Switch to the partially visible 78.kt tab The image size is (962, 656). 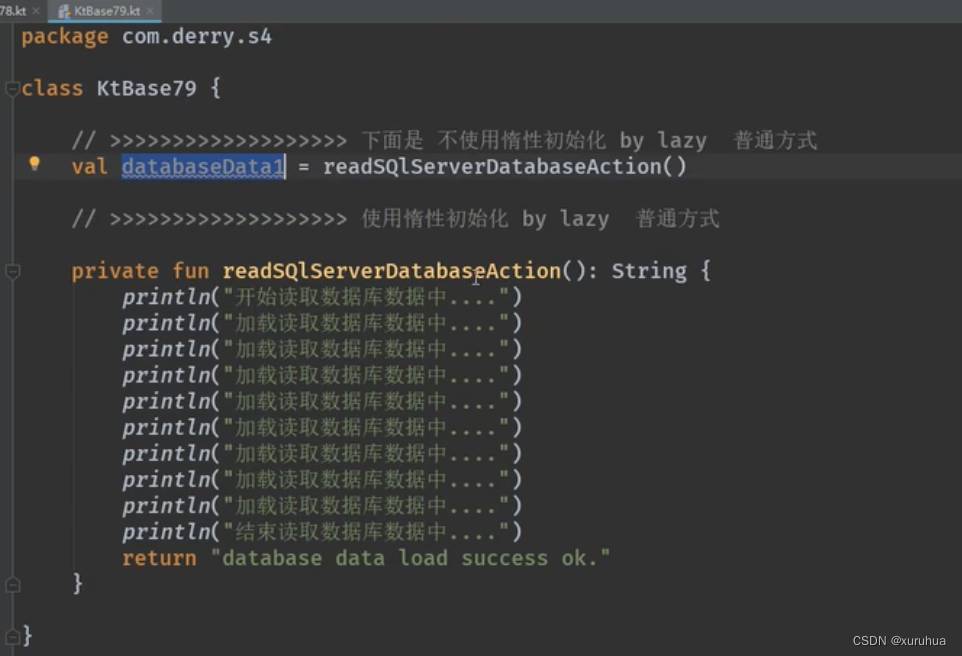tap(12, 11)
